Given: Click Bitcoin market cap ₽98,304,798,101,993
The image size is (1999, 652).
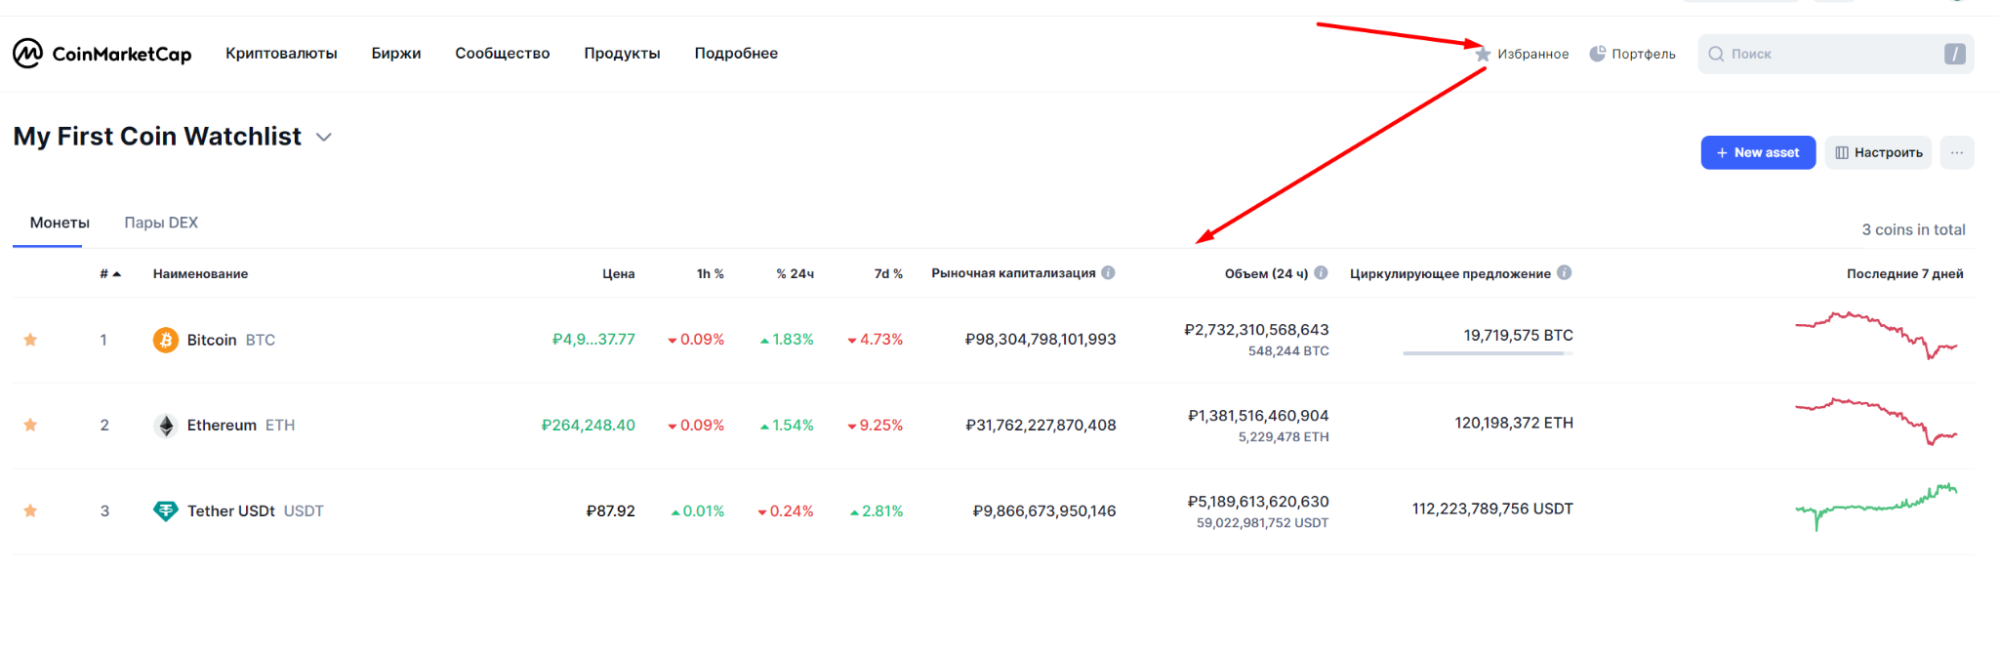Looking at the screenshot, I should pyautogui.click(x=1040, y=340).
